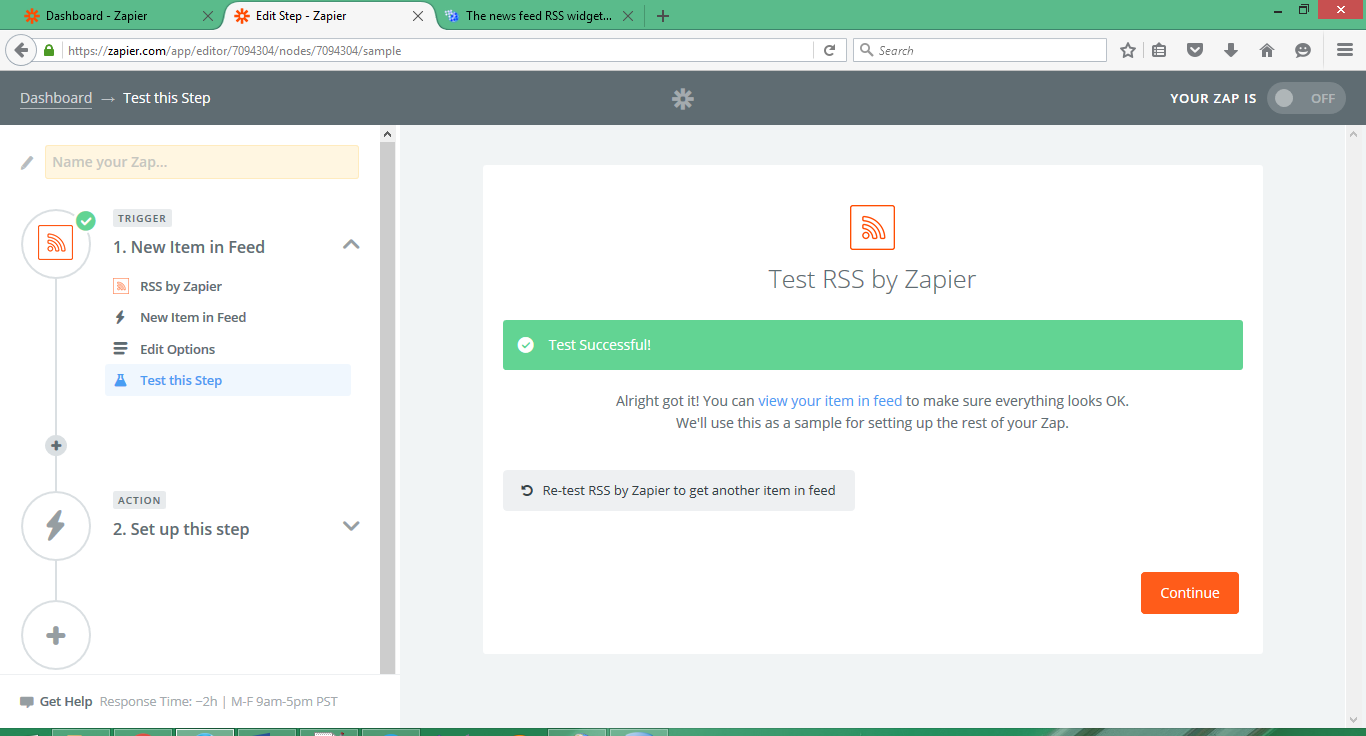Close the Edit Step - Zapier tab

pyautogui.click(x=418, y=16)
